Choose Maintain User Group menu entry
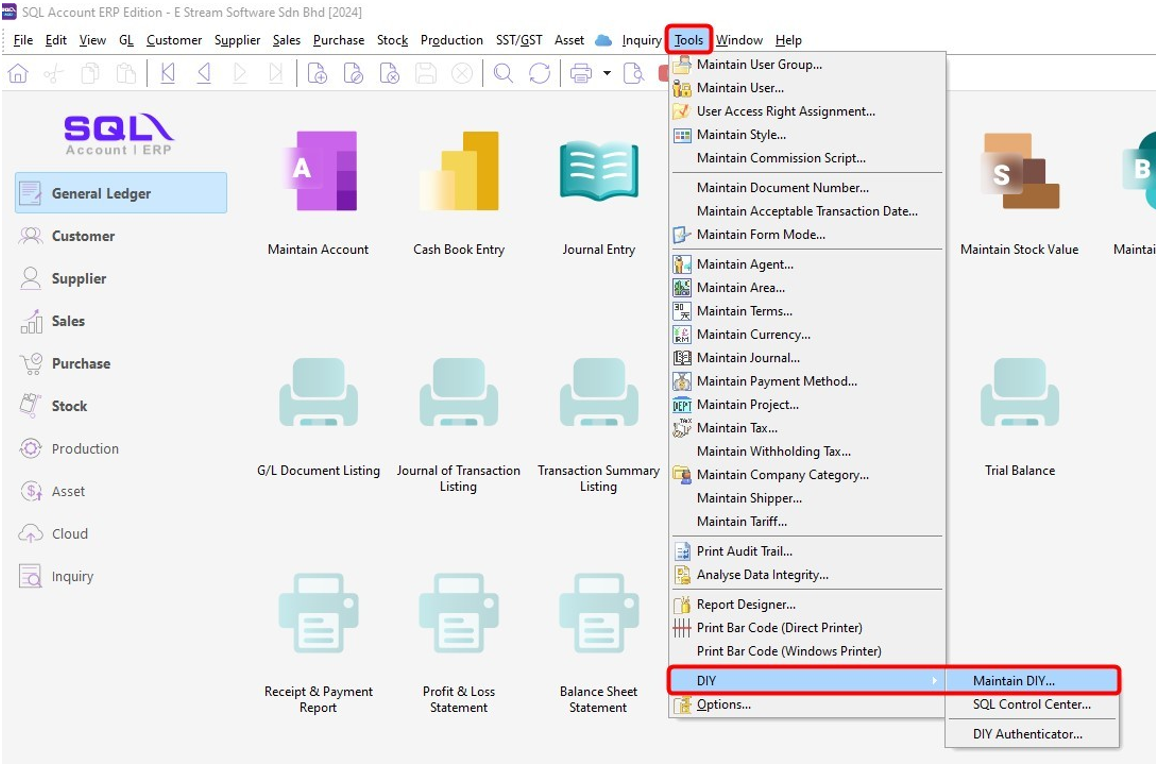The image size is (1156, 765). pos(759,65)
